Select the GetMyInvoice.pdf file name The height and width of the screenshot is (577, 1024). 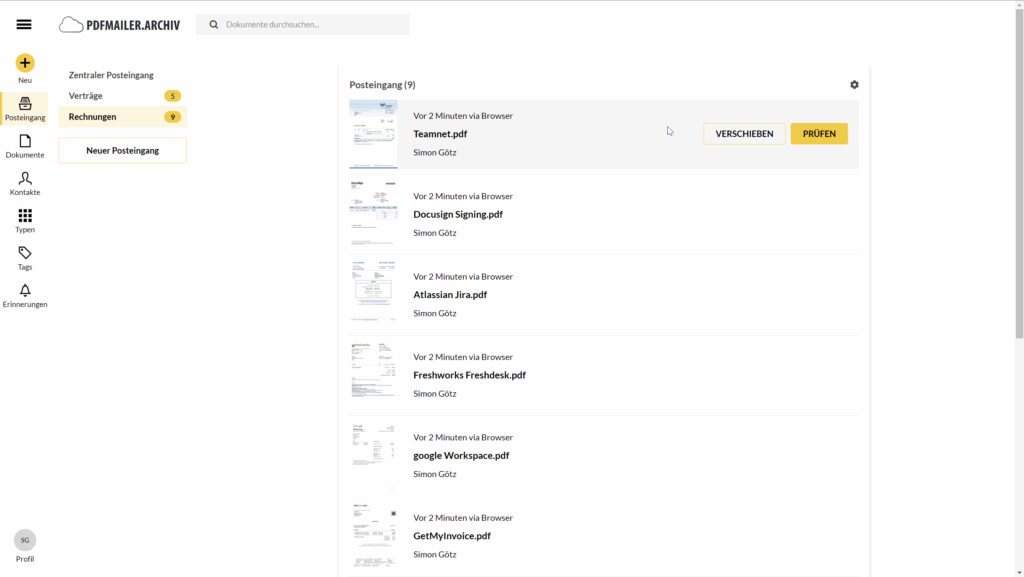point(452,536)
